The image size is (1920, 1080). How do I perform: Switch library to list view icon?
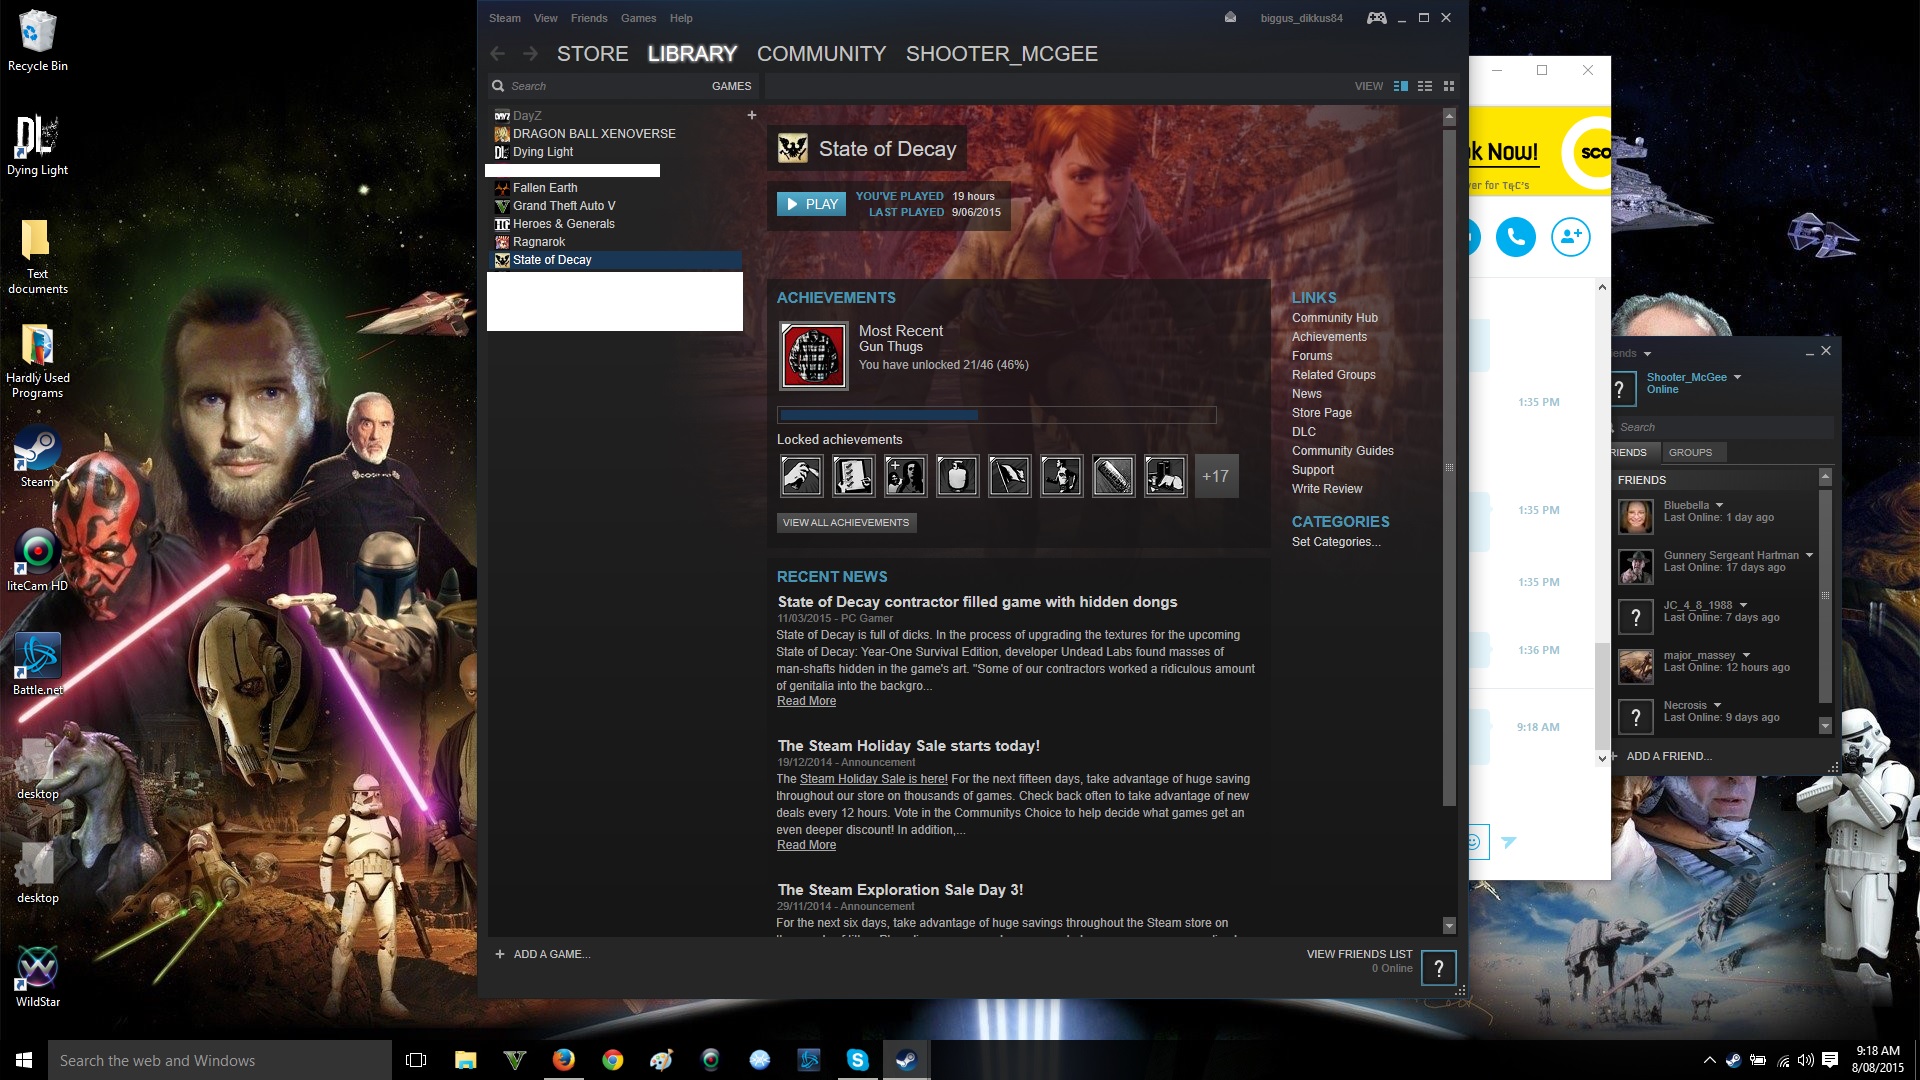pos(1425,86)
